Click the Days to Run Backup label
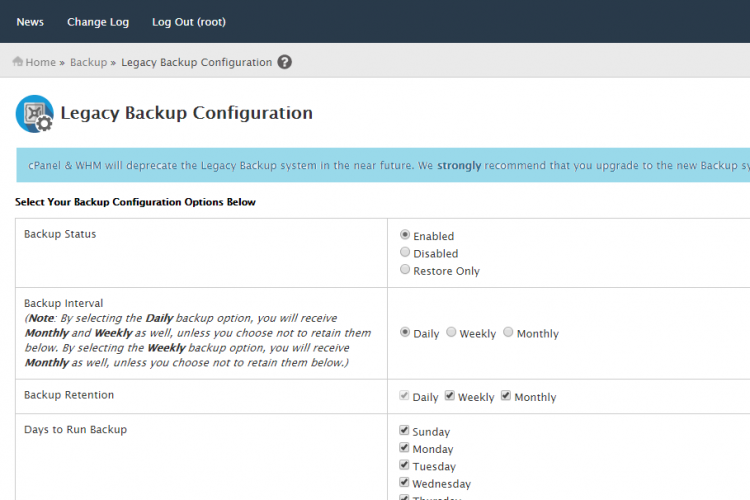The width and height of the screenshot is (750, 500). (x=76, y=430)
